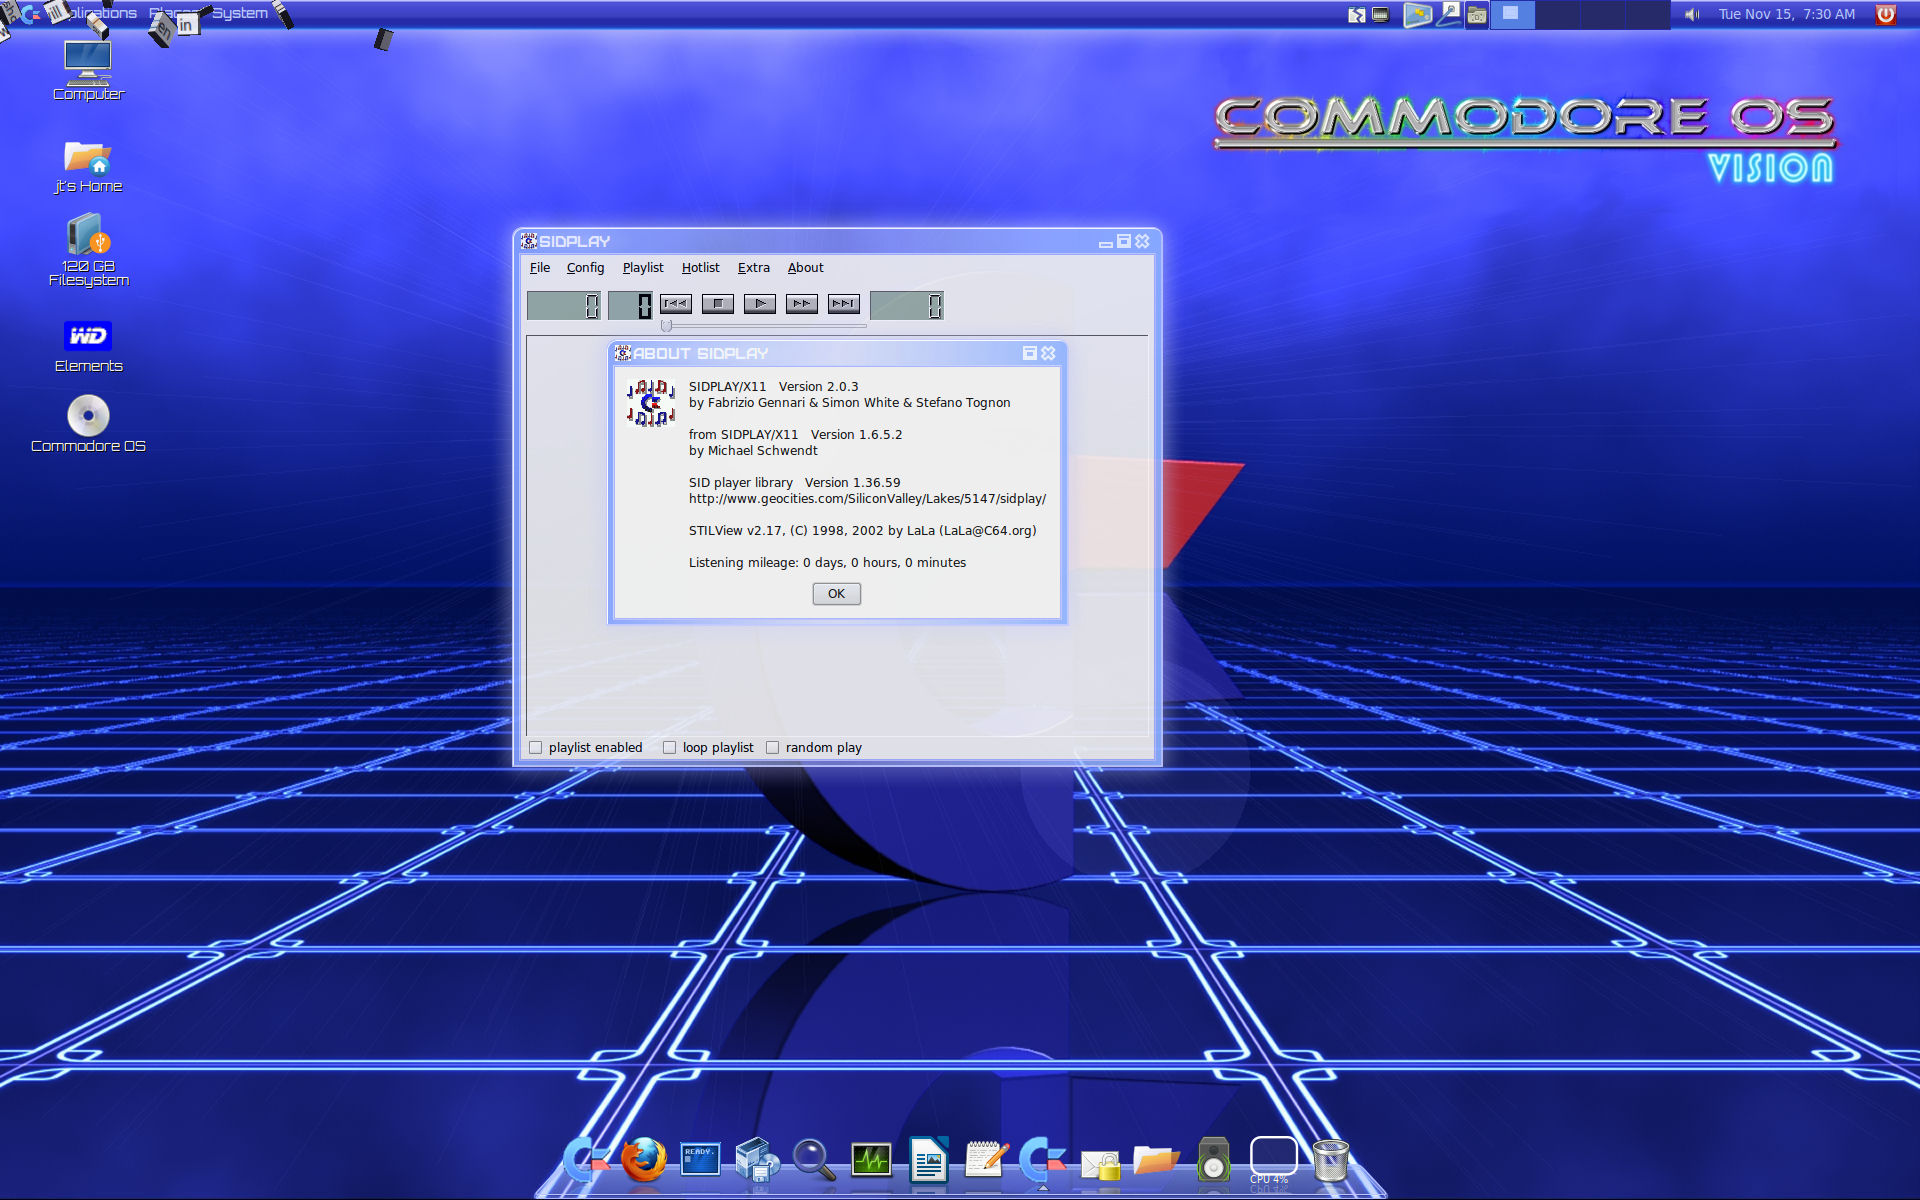
Task: Launch LibreOffice Writer from the dock
Action: coord(928,1160)
